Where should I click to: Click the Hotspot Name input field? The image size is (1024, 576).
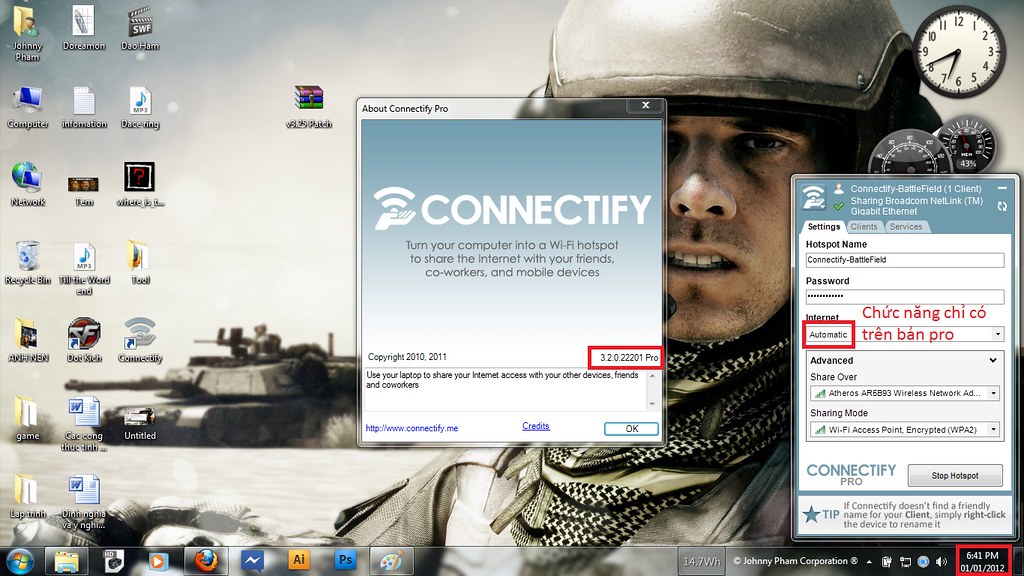904,260
